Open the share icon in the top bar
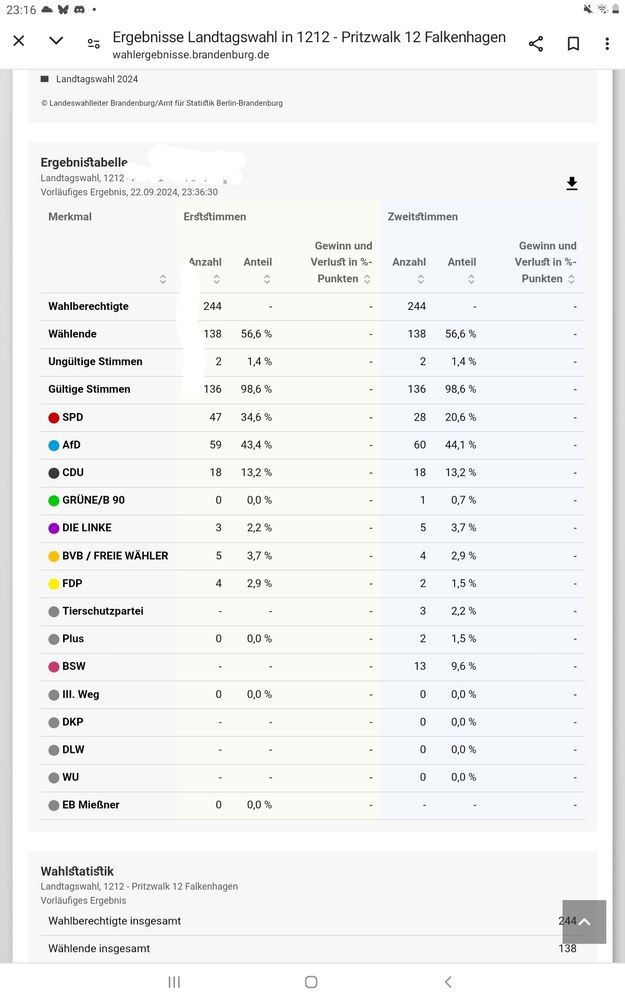Viewport: 625px width, 1000px height. (536, 44)
